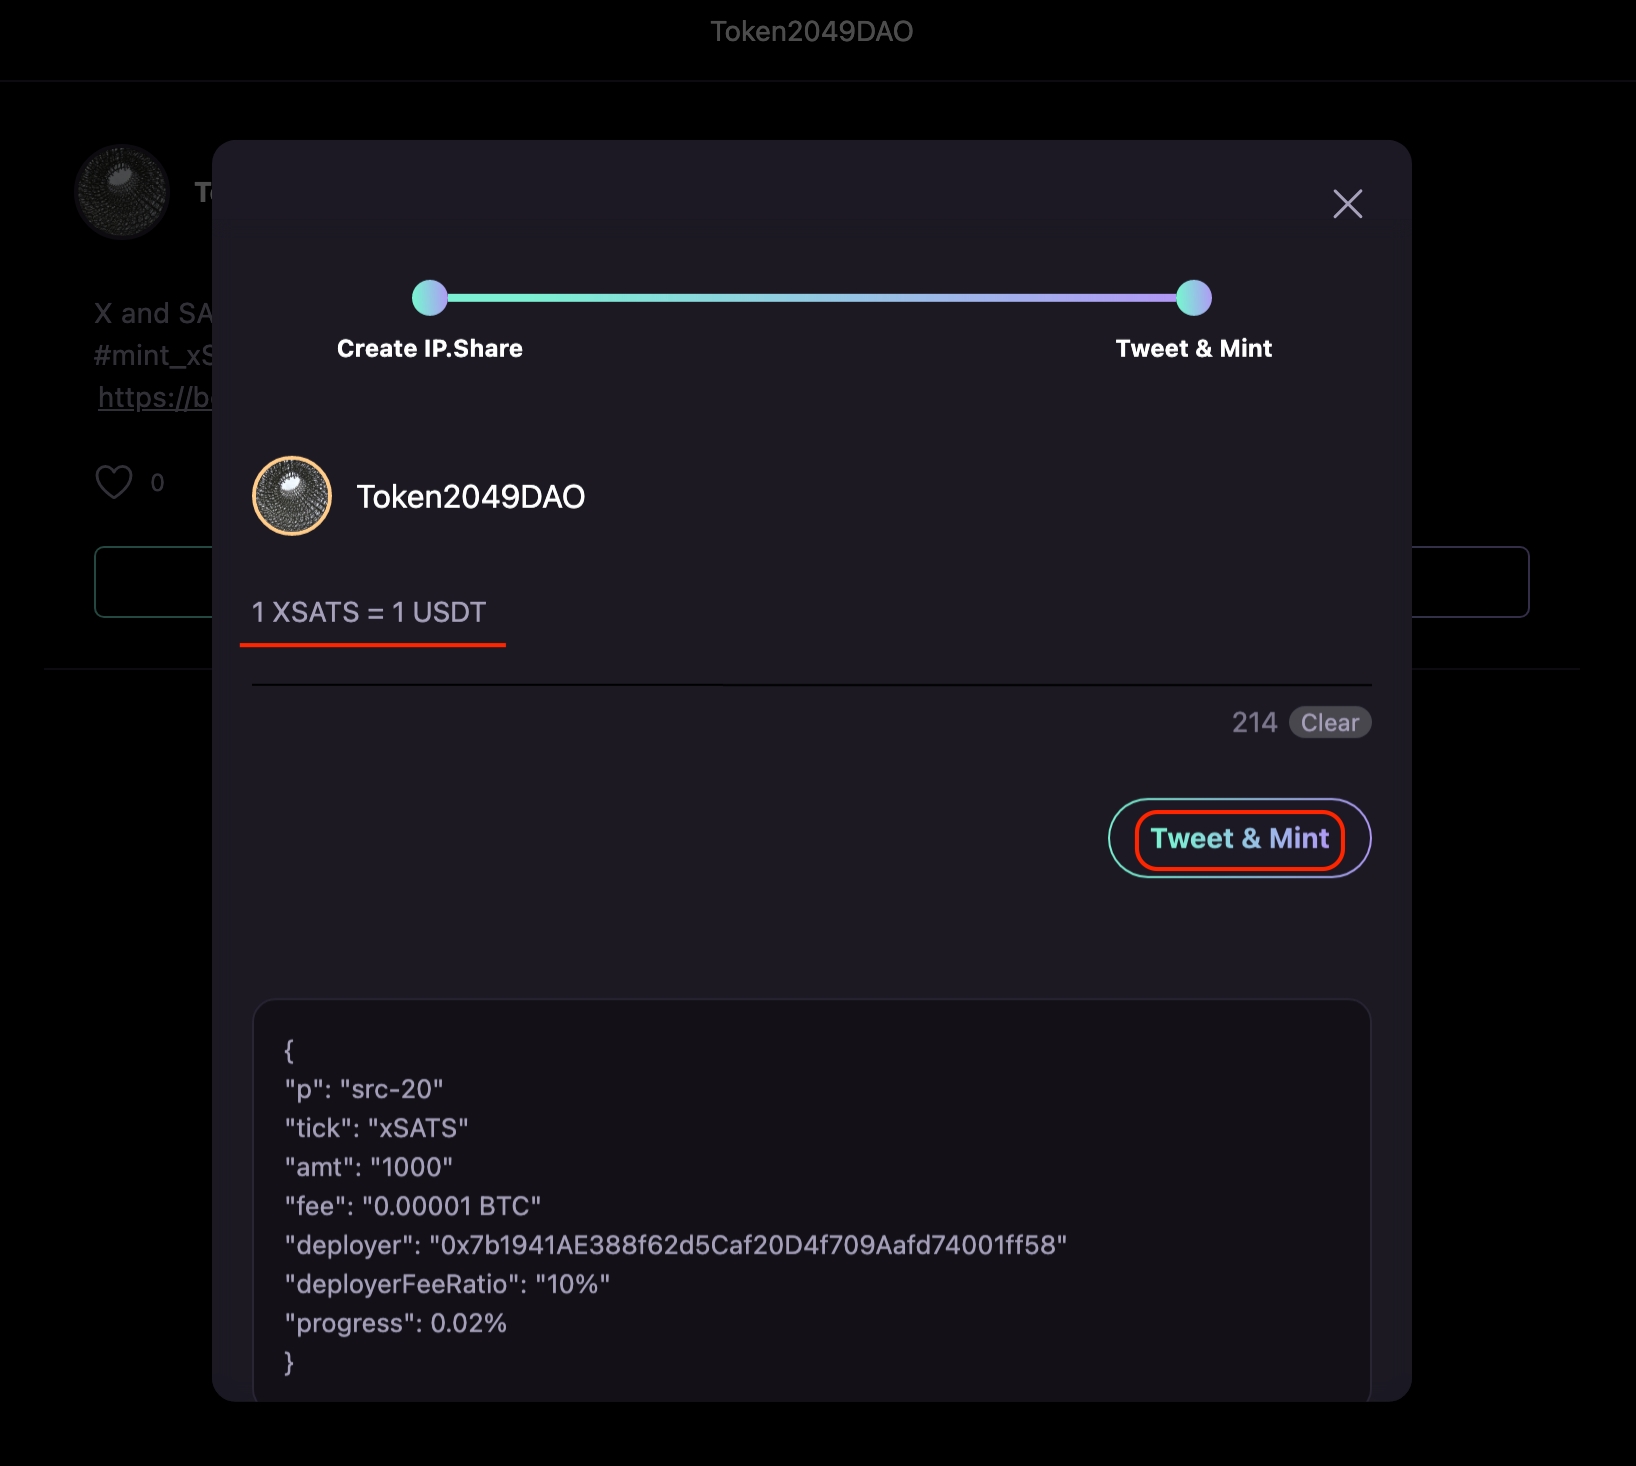Select the Create IP.Share step circle
The image size is (1636, 1466).
430,298
